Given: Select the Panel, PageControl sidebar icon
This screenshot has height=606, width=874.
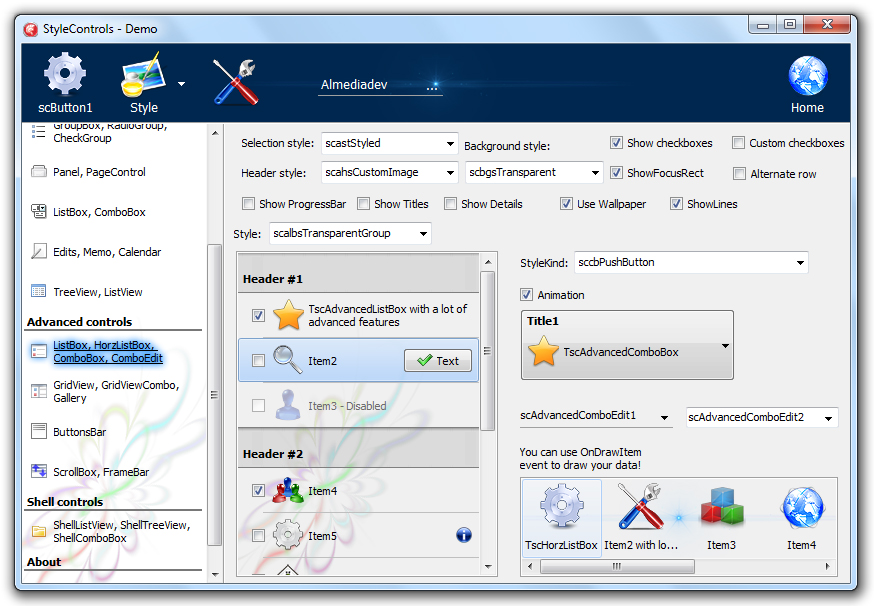Looking at the screenshot, I should pos(38,171).
